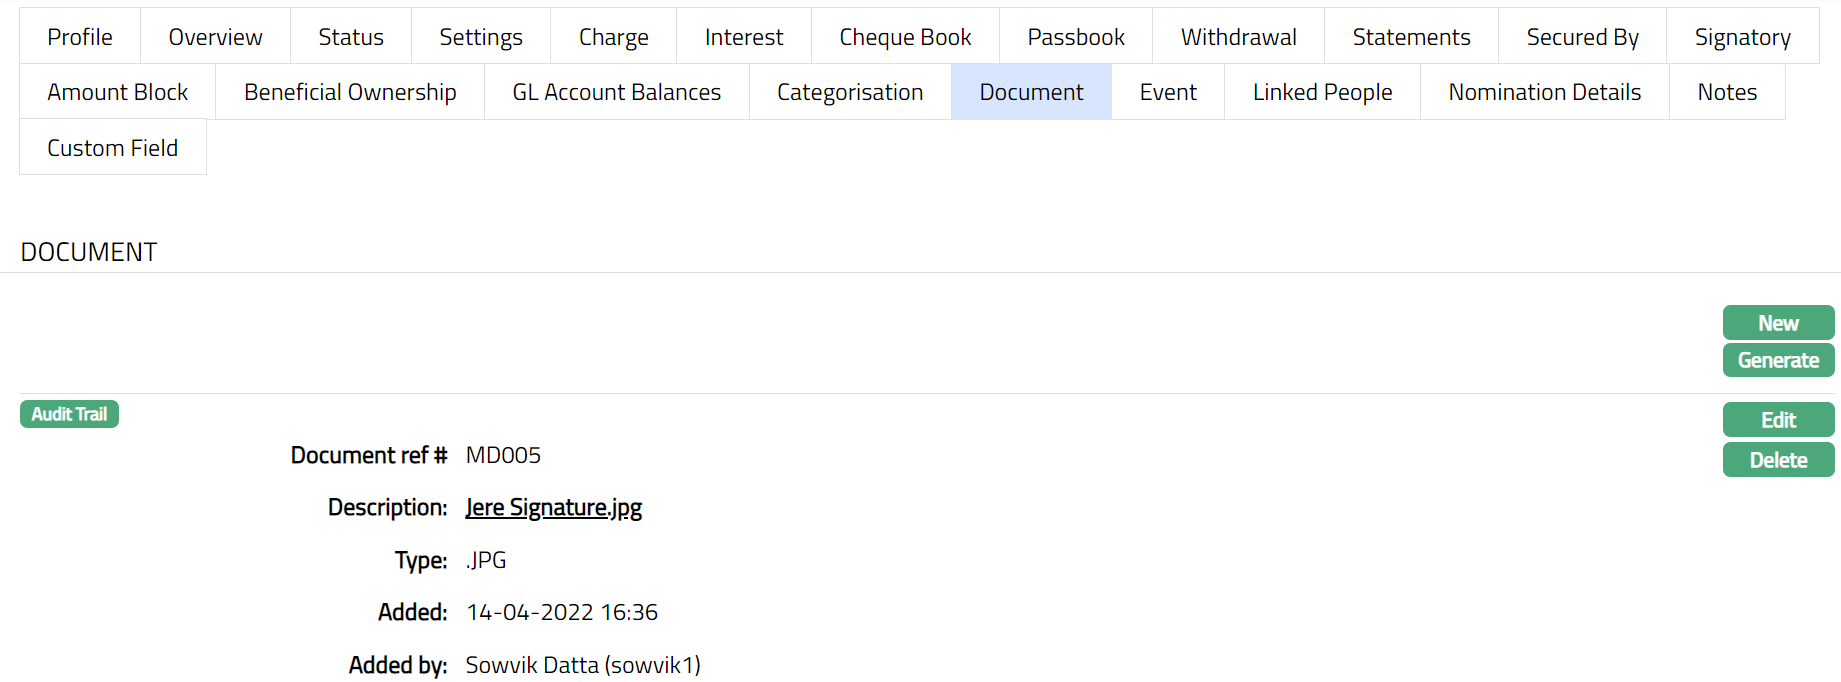Viewport: 1841px width, 682px height.
Task: Select the Notes tab
Action: tap(1727, 92)
